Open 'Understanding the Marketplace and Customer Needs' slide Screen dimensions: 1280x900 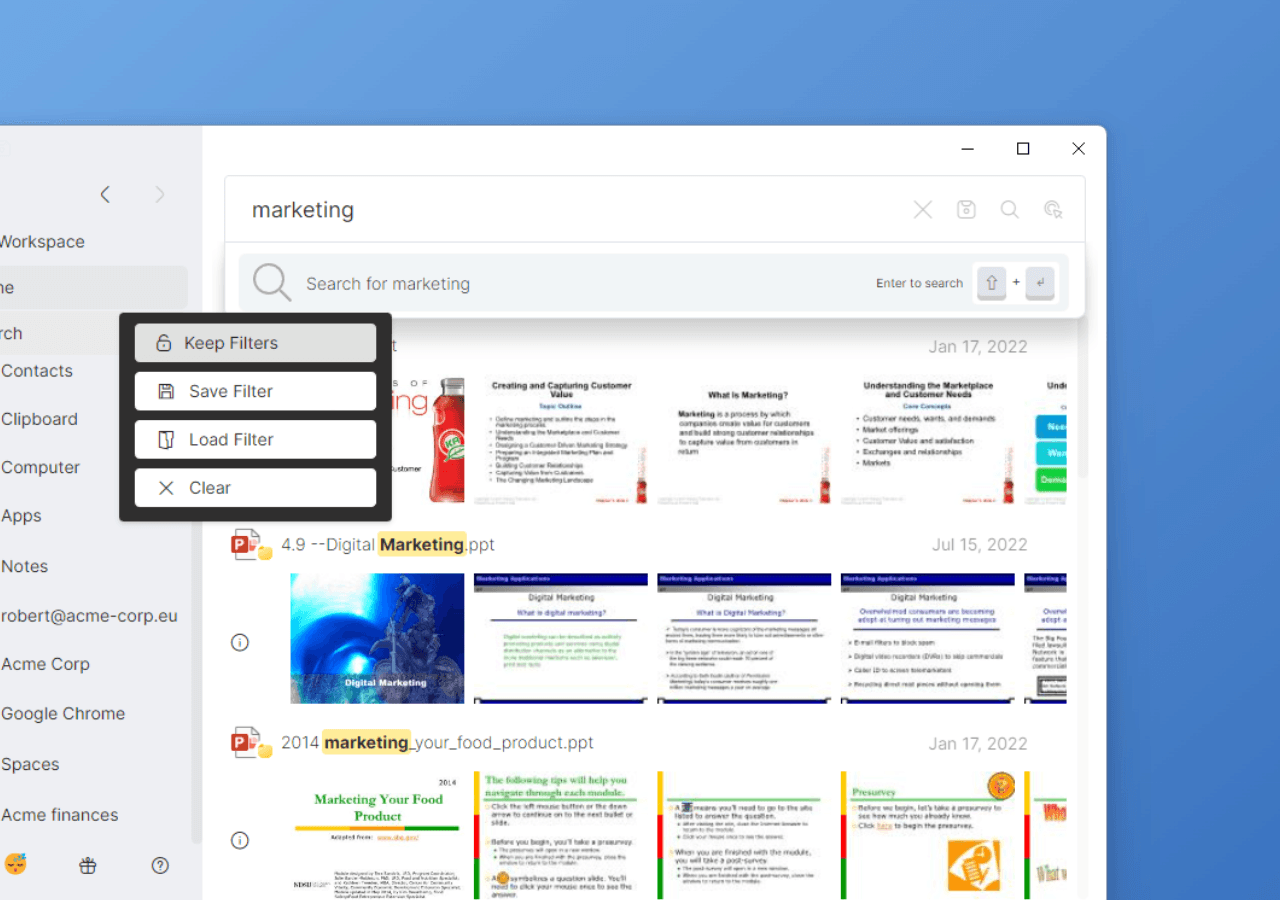coord(928,440)
